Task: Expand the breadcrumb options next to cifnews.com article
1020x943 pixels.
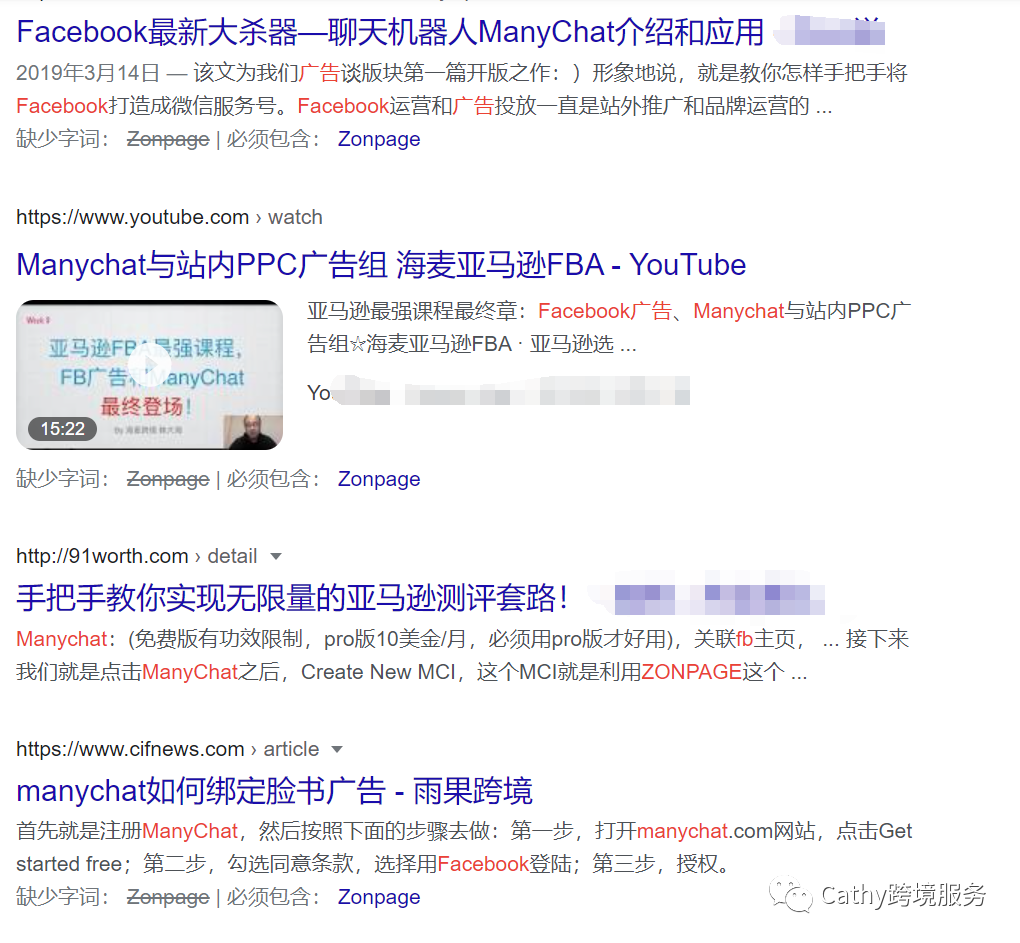Action: click(334, 749)
